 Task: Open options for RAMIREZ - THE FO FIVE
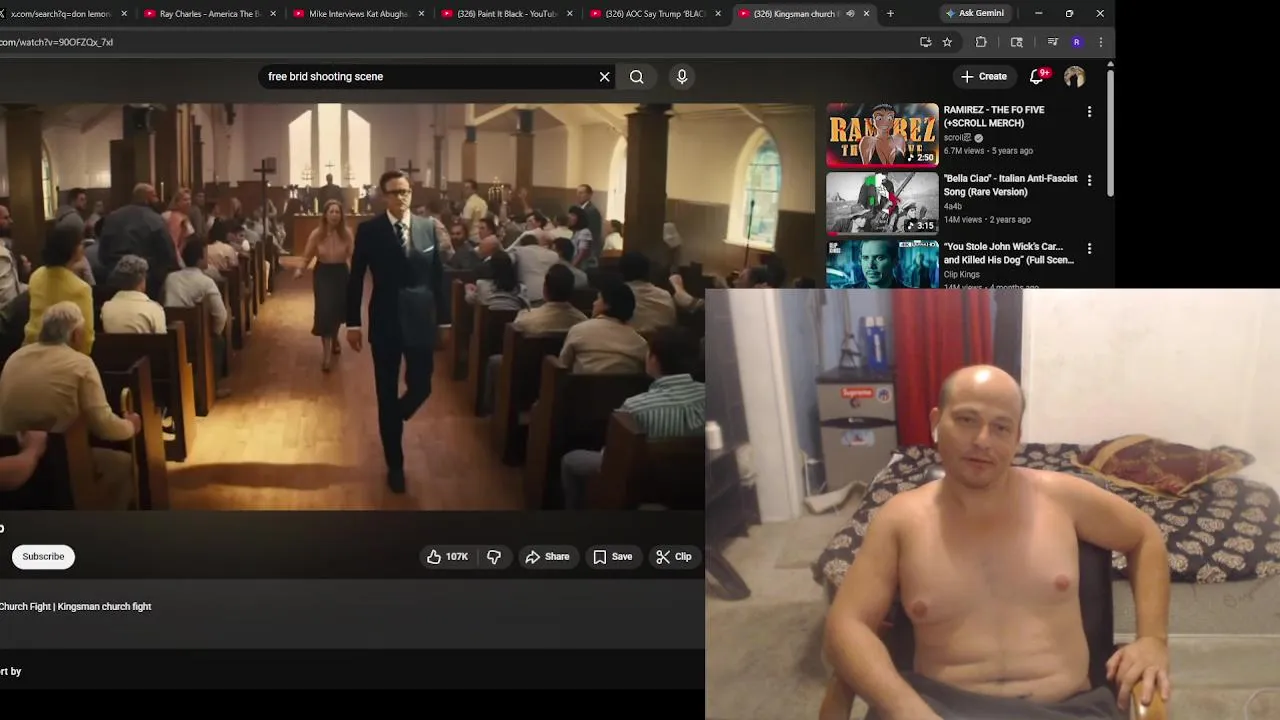point(1089,112)
